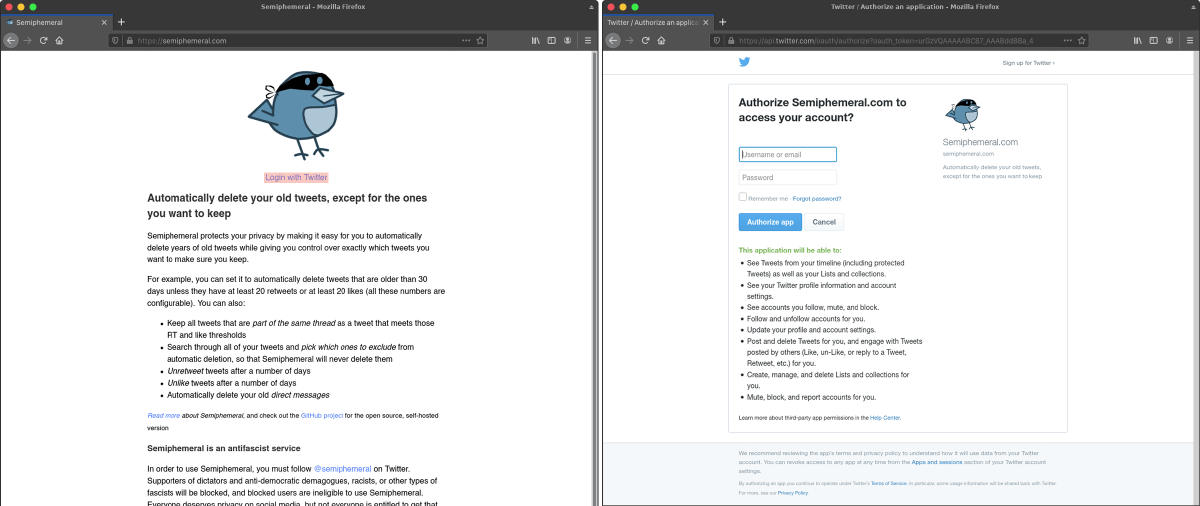Open Firefox home in the Semiphemeral window
The image size is (1200, 506).
[59, 40]
